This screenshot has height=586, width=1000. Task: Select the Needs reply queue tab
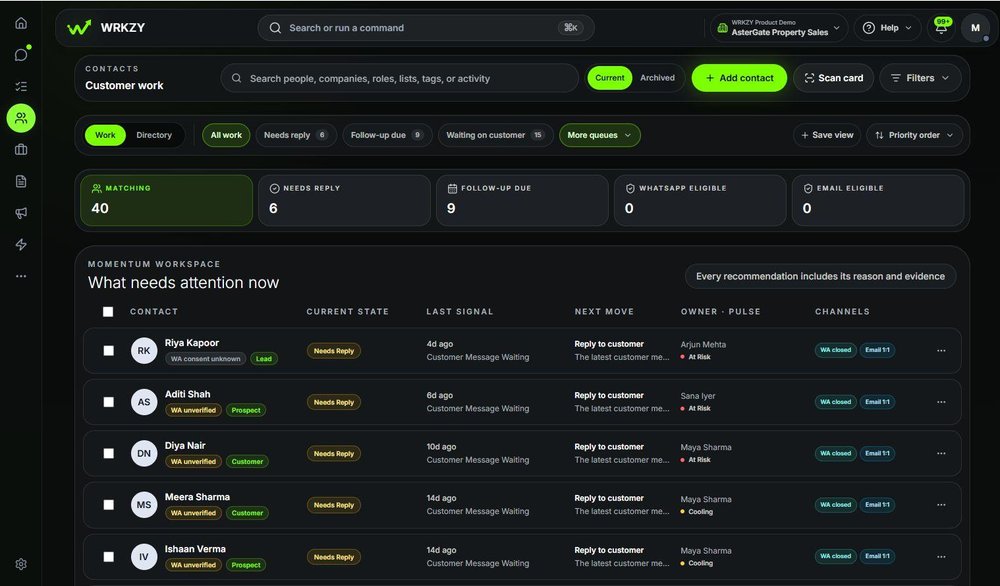[x=296, y=135]
